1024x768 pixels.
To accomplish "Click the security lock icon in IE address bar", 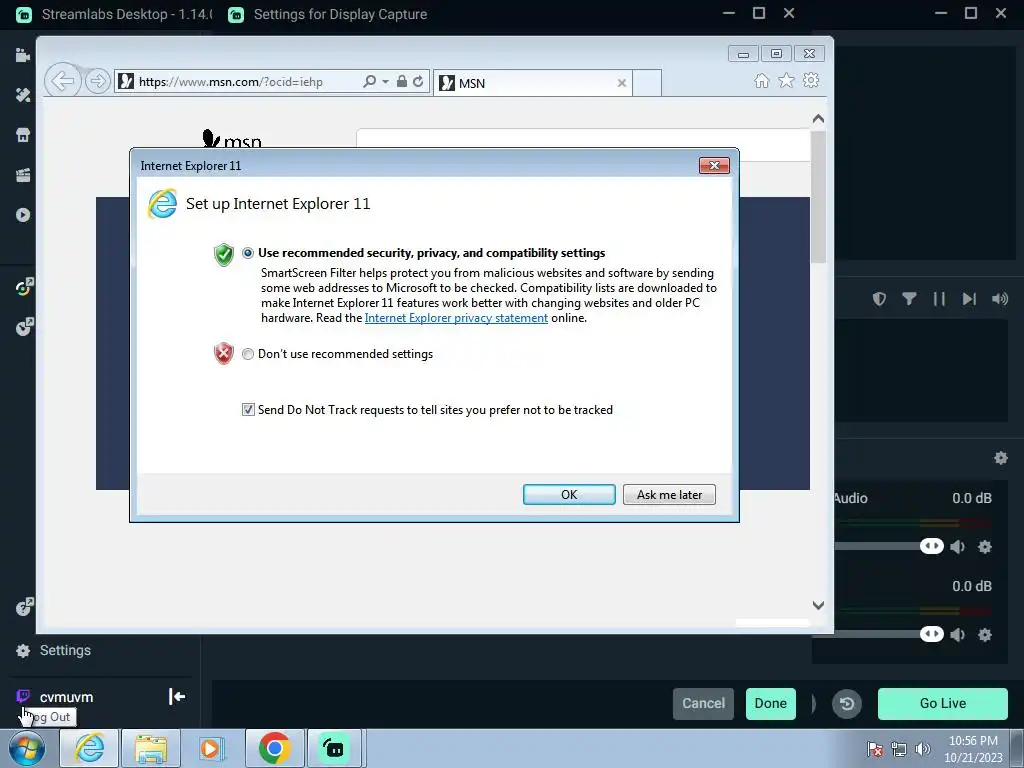I will pyautogui.click(x=402, y=82).
